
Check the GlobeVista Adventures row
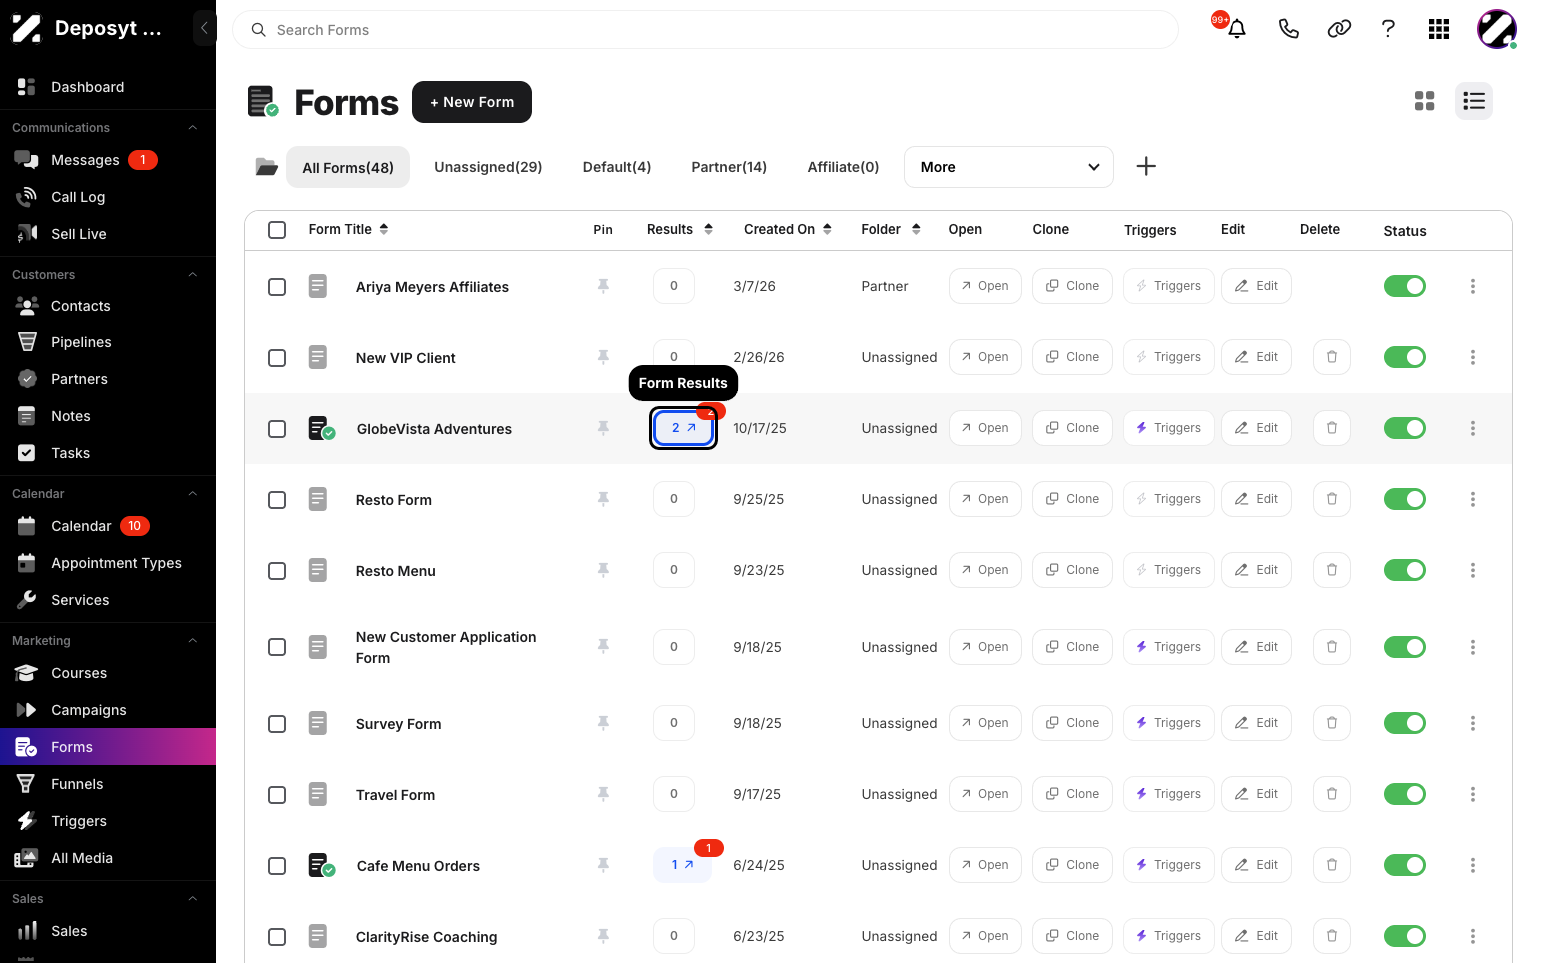coord(277,429)
